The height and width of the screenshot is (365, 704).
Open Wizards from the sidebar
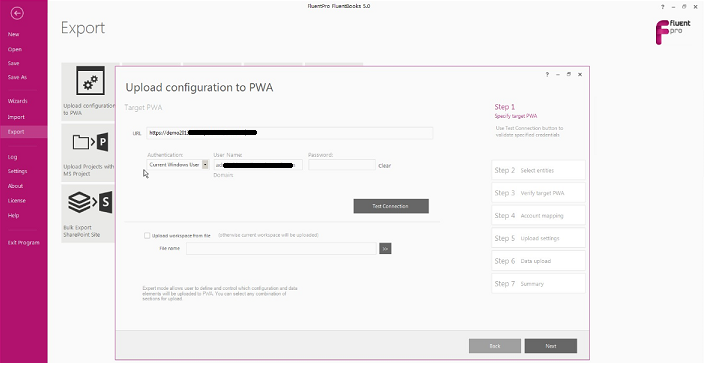point(18,101)
